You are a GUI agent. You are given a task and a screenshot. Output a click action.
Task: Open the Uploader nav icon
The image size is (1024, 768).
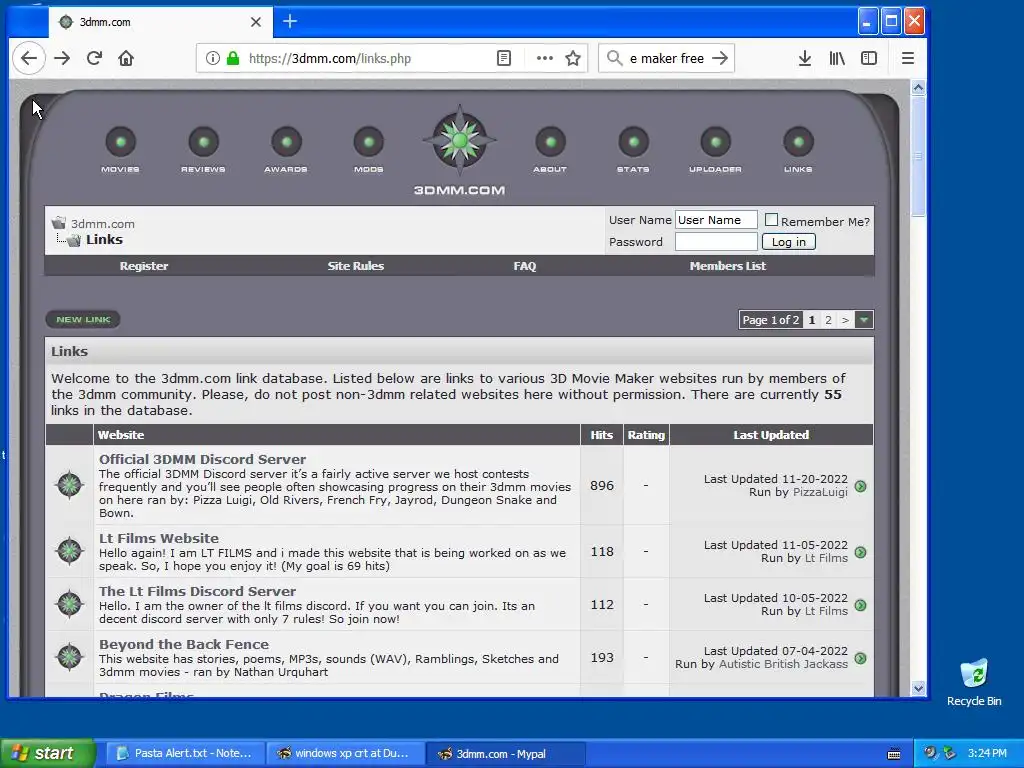click(x=716, y=142)
